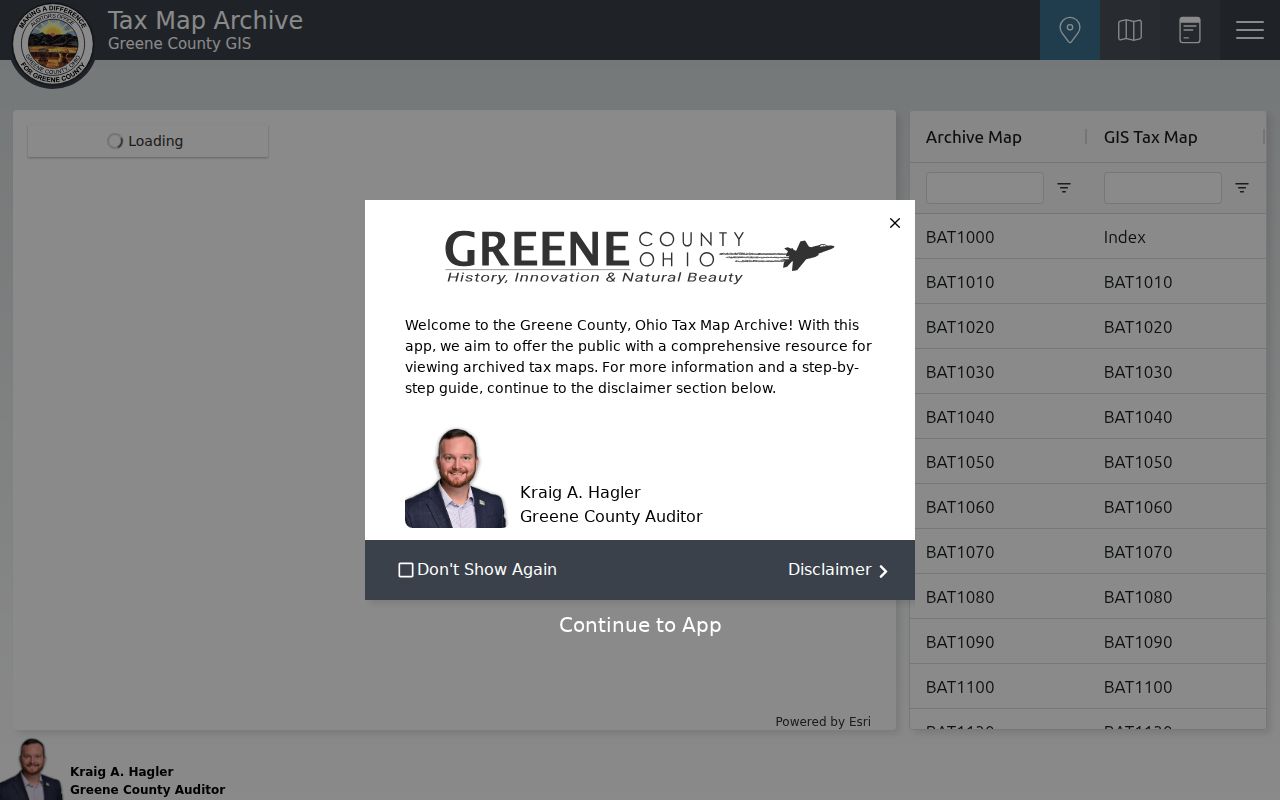Select BAT1050 in Archive Map column
The height and width of the screenshot is (800, 1280).
pyautogui.click(x=960, y=462)
